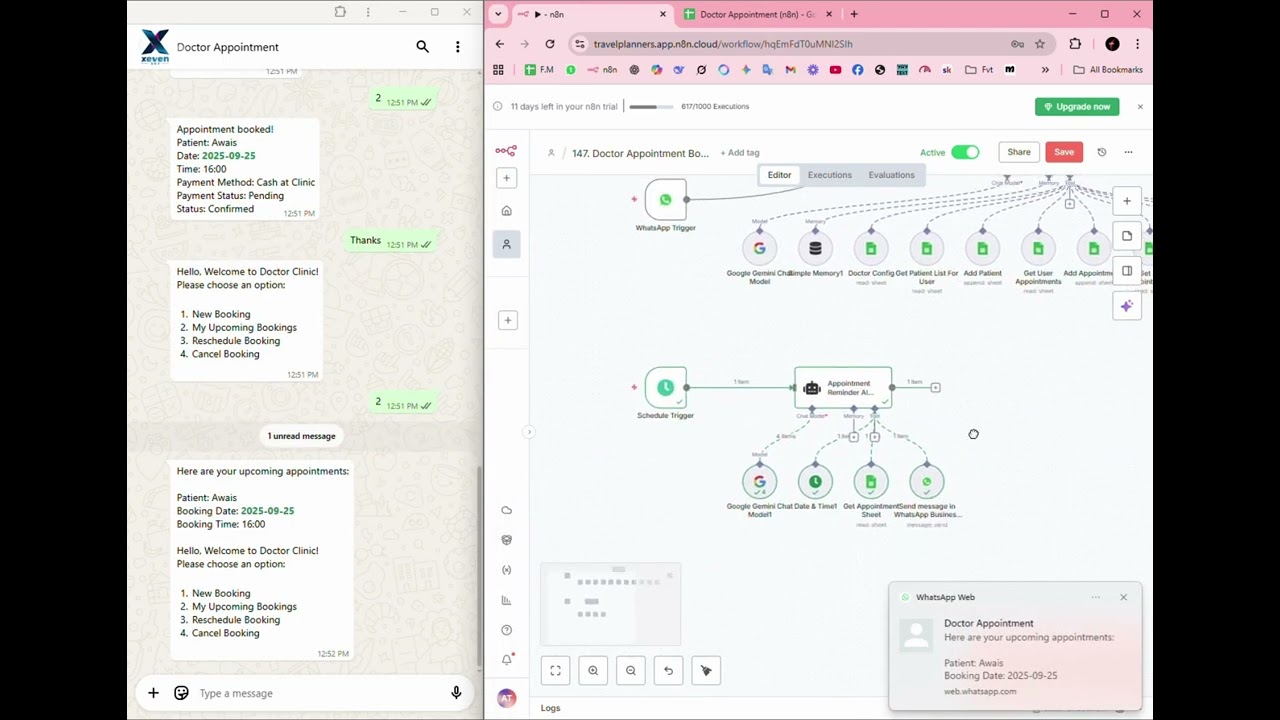Select the Date & Time1 node
1280x720 pixels.
coord(815,482)
